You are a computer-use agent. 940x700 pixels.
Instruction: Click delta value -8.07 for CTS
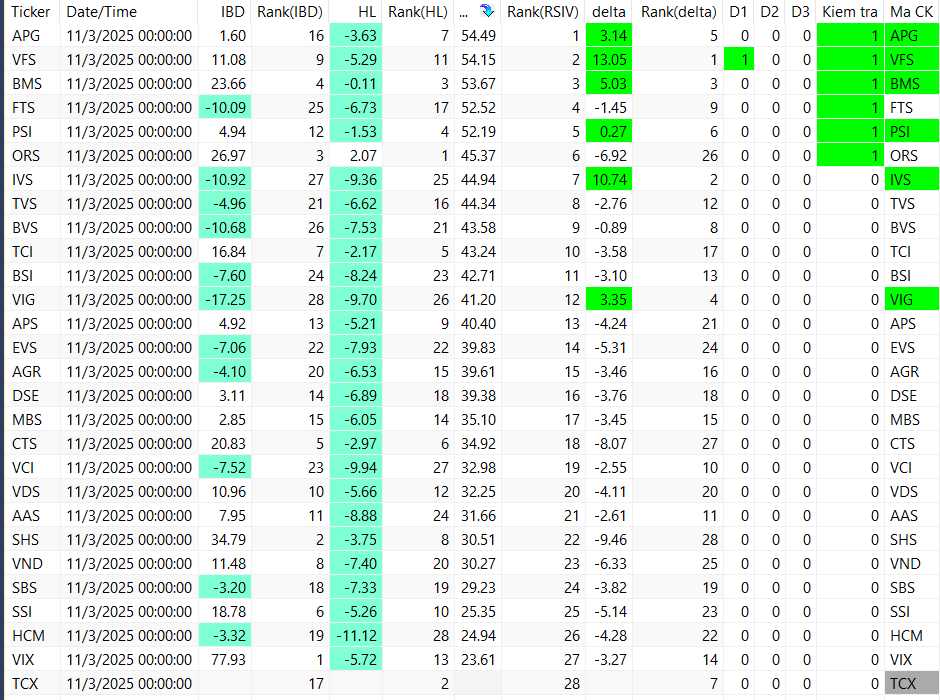tap(610, 443)
